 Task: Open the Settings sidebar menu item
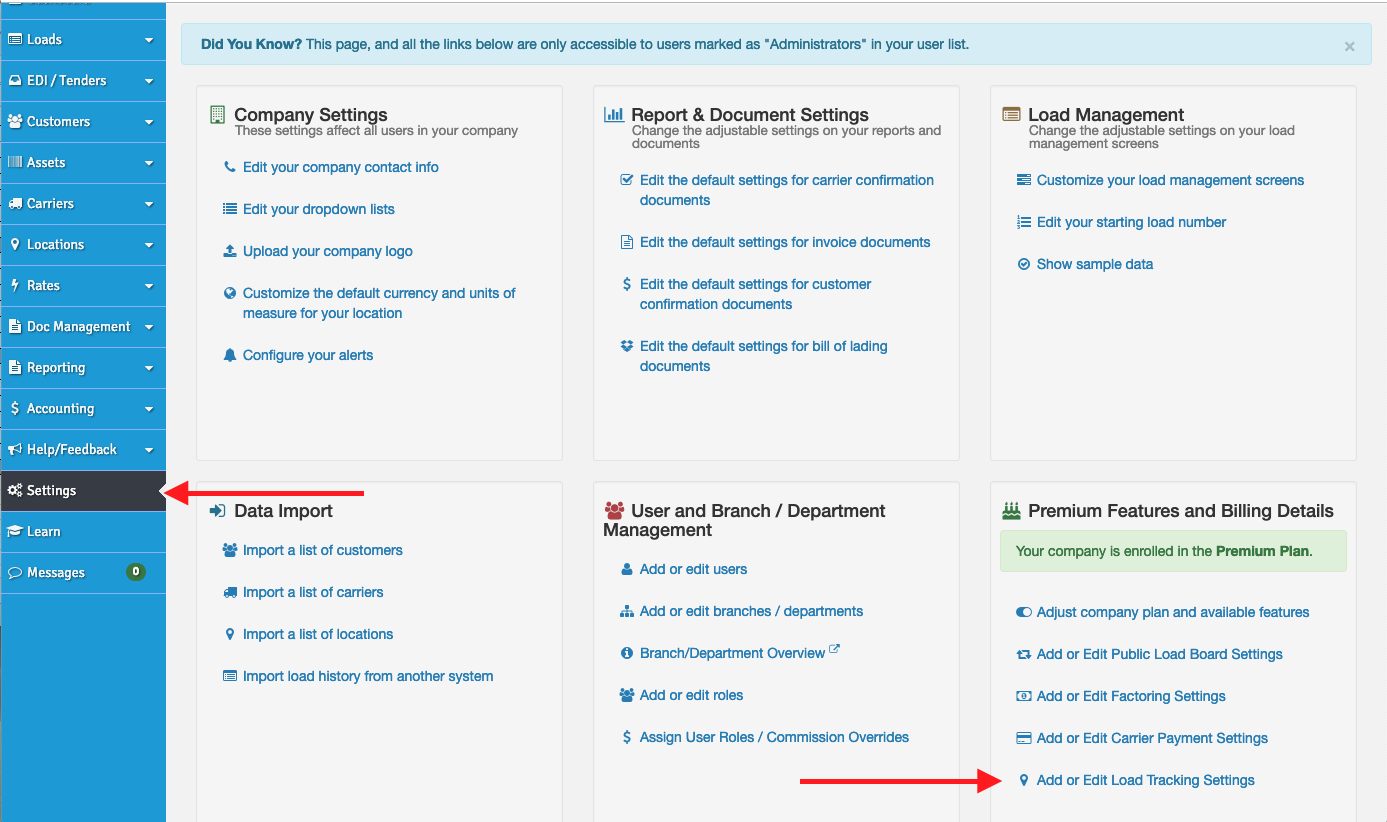[52, 491]
